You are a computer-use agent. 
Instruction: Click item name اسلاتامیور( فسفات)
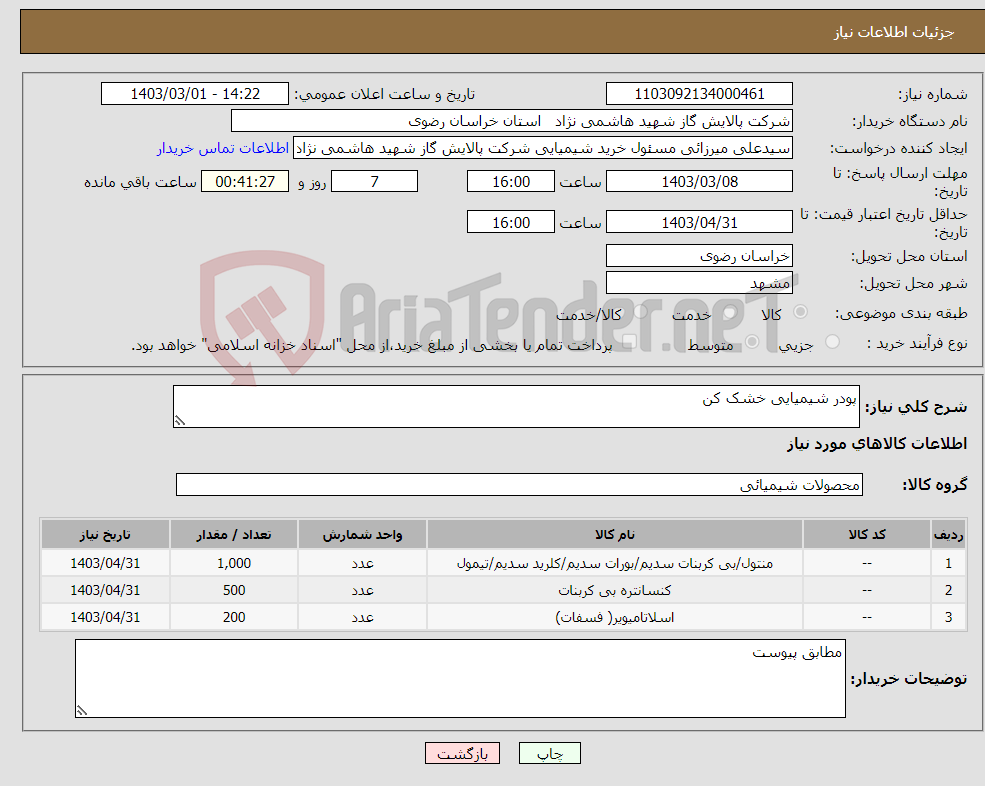pyautogui.click(x=615, y=617)
